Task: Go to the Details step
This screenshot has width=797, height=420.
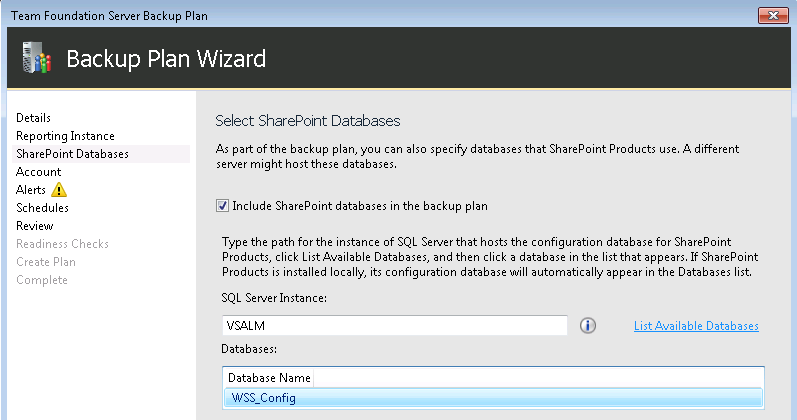Action: coord(33,118)
